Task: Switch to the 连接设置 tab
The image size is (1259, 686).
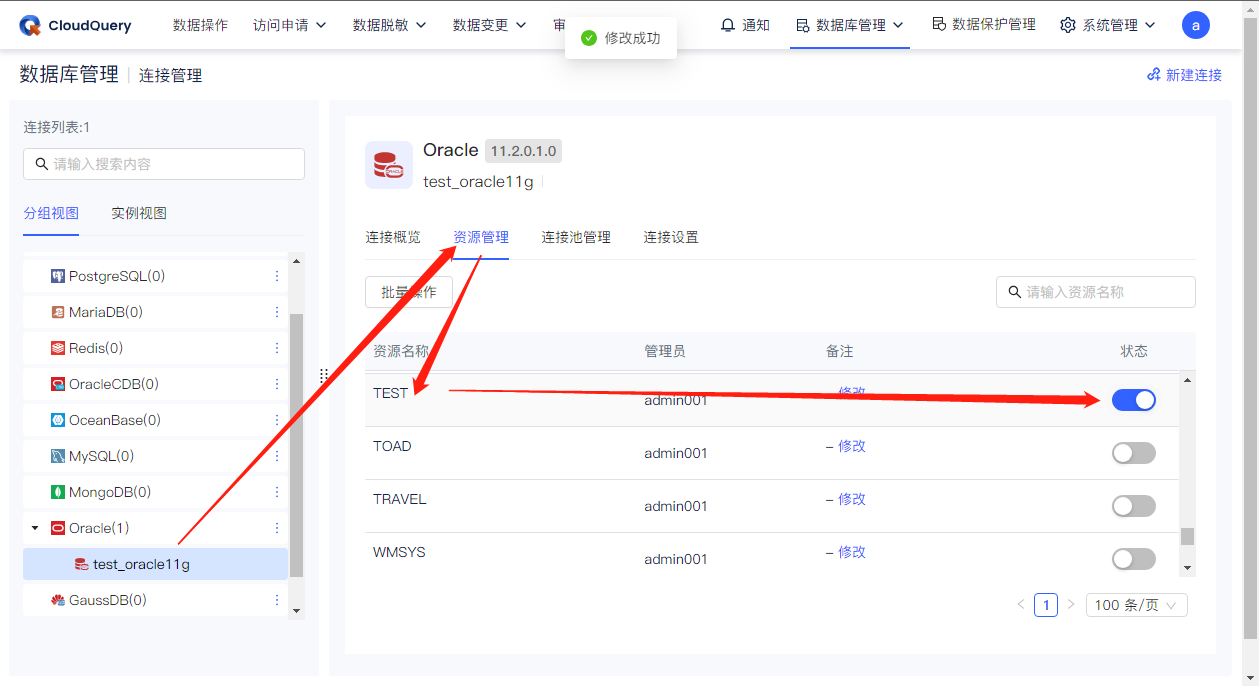Action: click(671, 237)
